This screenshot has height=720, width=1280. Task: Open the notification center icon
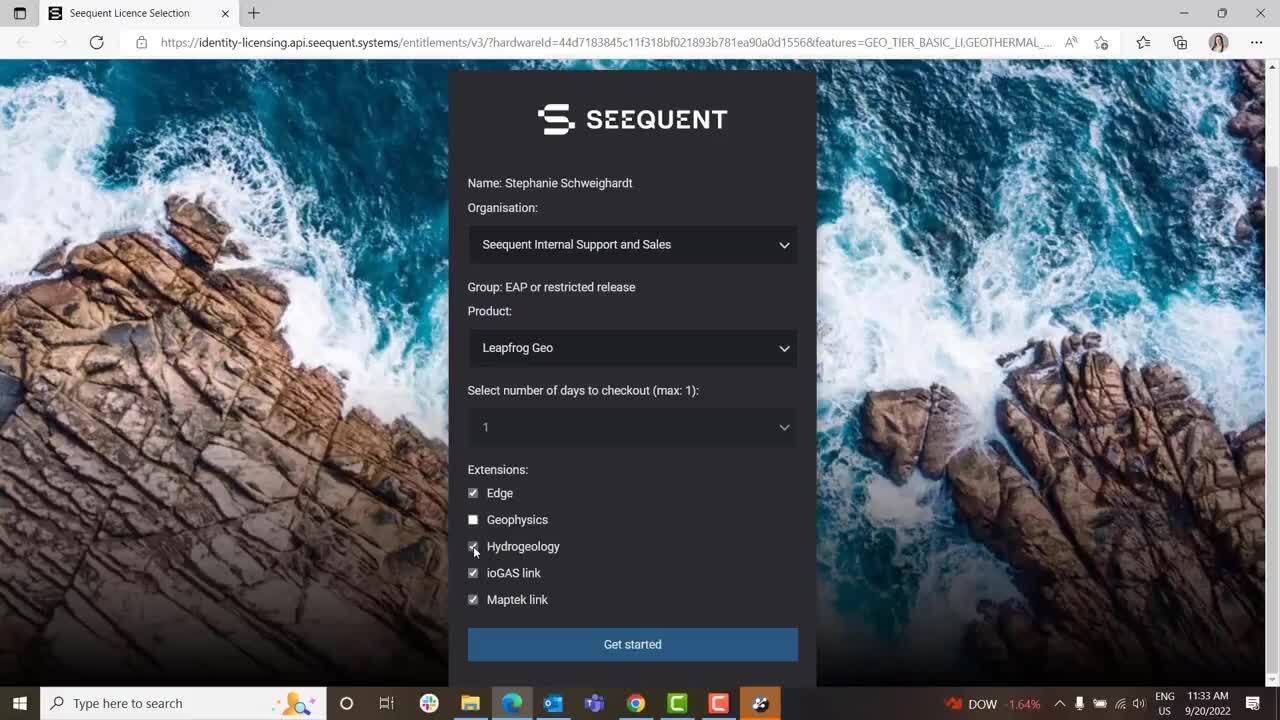1253,704
